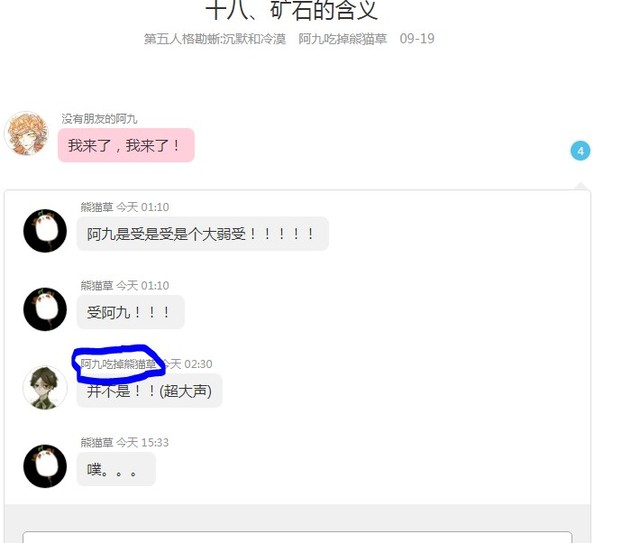
Task: Click the comment 阿九是受是受是个大弱受！！！！！
Action: [203, 234]
